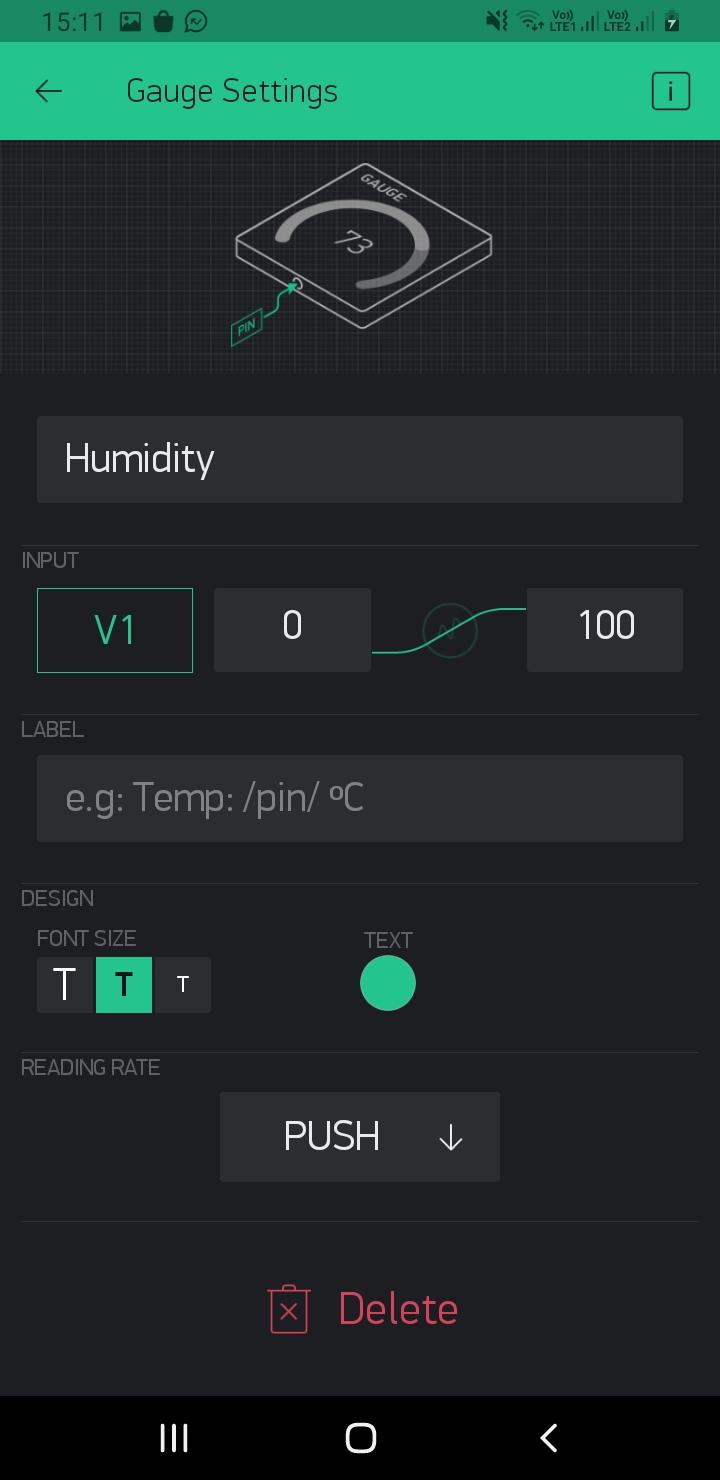Tap the Delete widget button
Image resolution: width=720 pixels, height=1480 pixels.
pos(363,1309)
